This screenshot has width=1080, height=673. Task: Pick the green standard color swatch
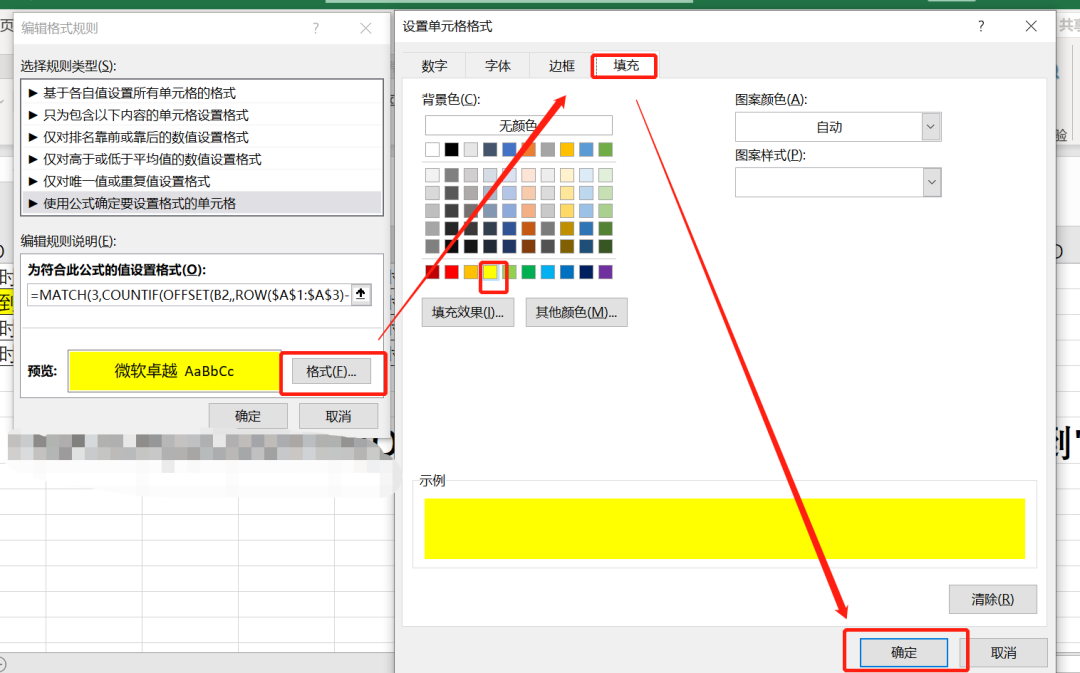click(x=528, y=272)
